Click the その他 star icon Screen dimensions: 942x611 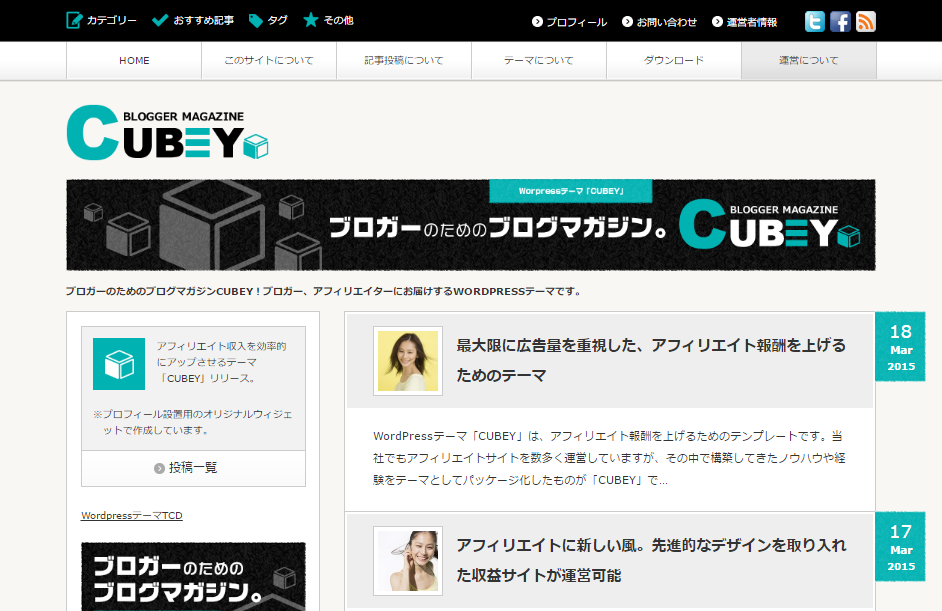[311, 20]
